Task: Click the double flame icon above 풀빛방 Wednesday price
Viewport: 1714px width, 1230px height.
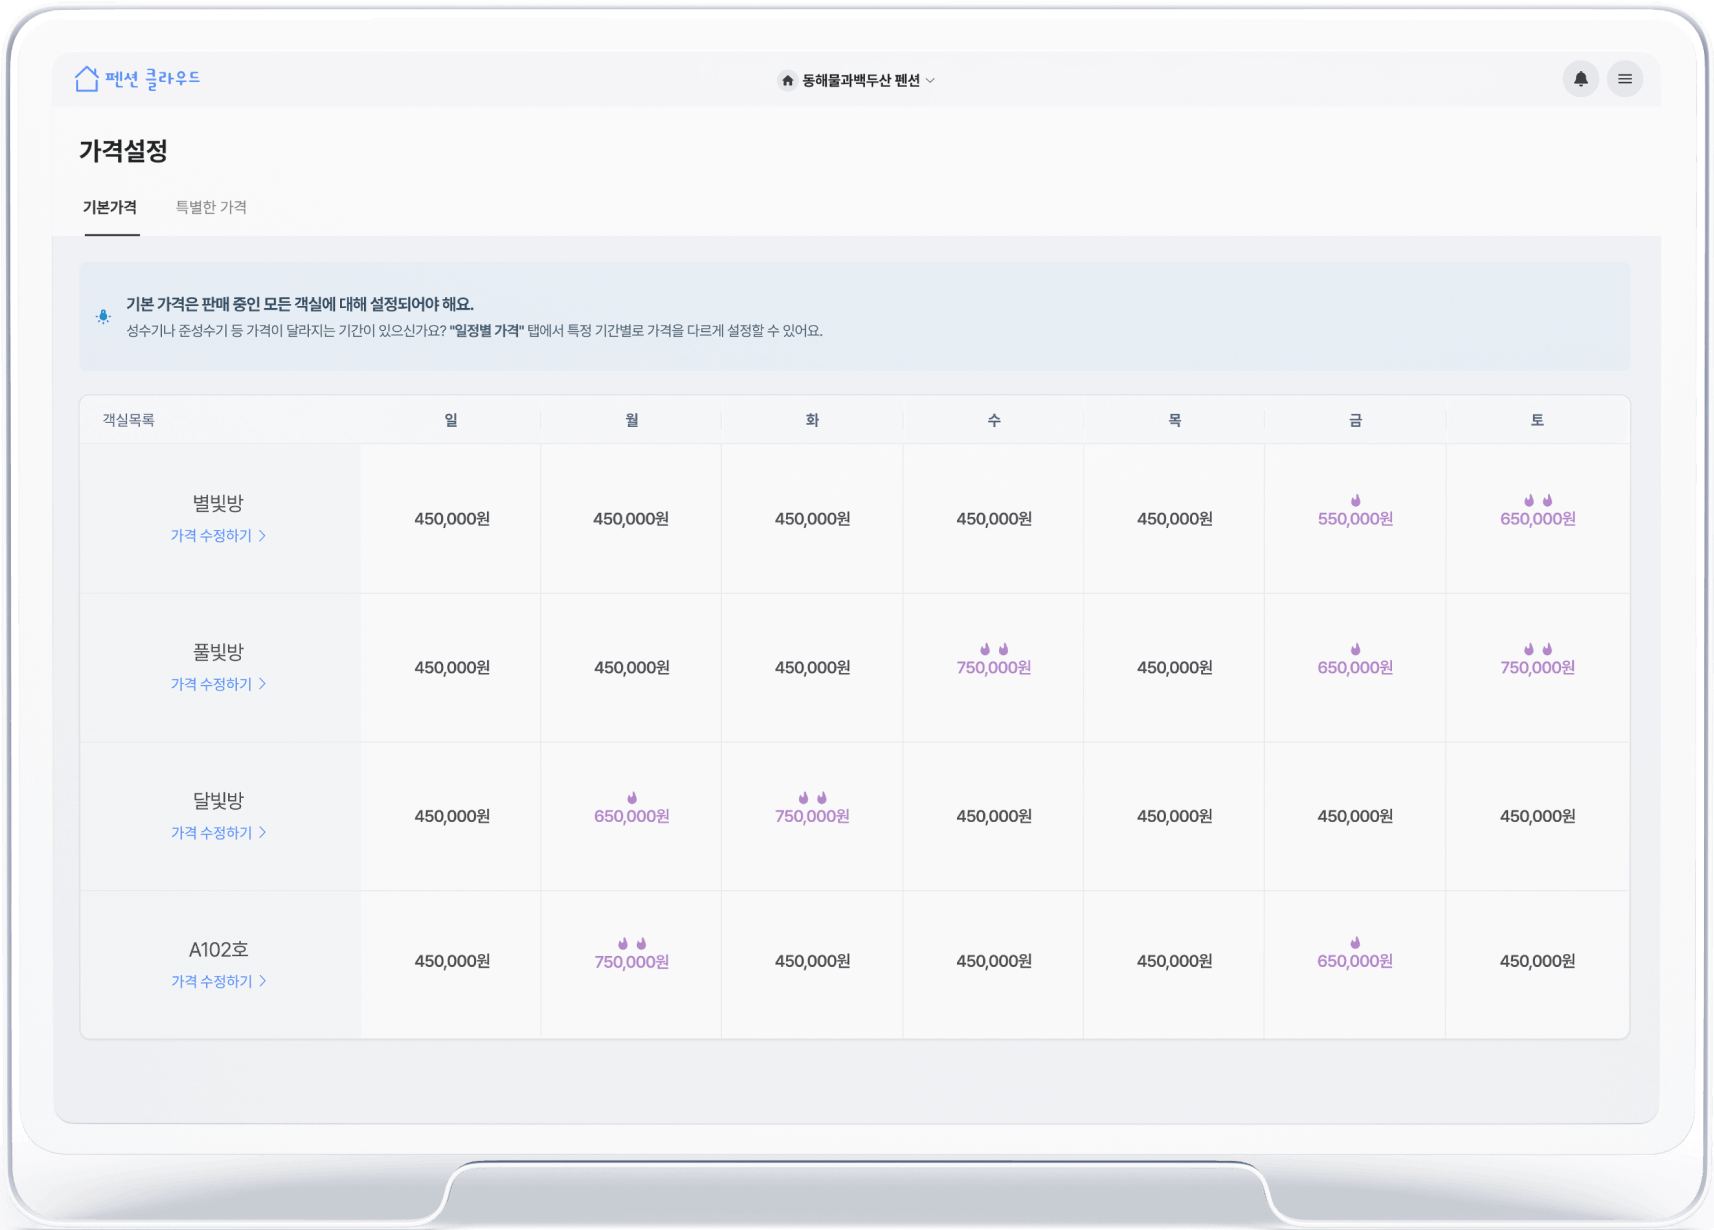Action: point(993,649)
